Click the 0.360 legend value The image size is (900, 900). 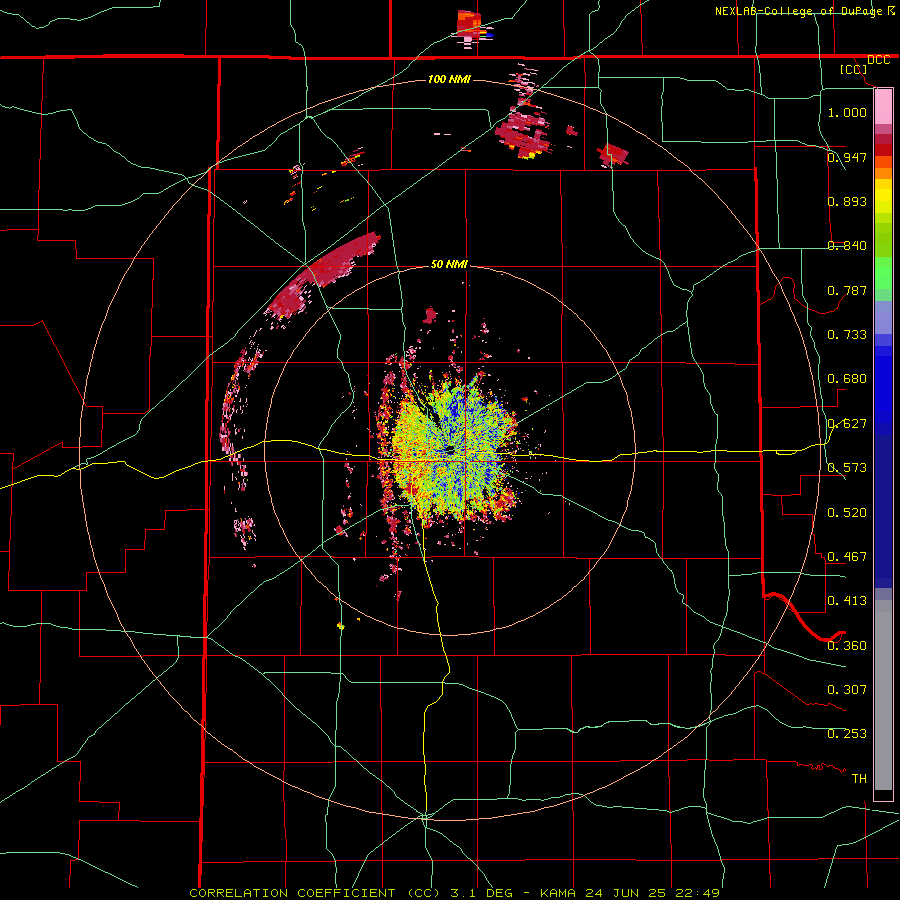click(847, 646)
